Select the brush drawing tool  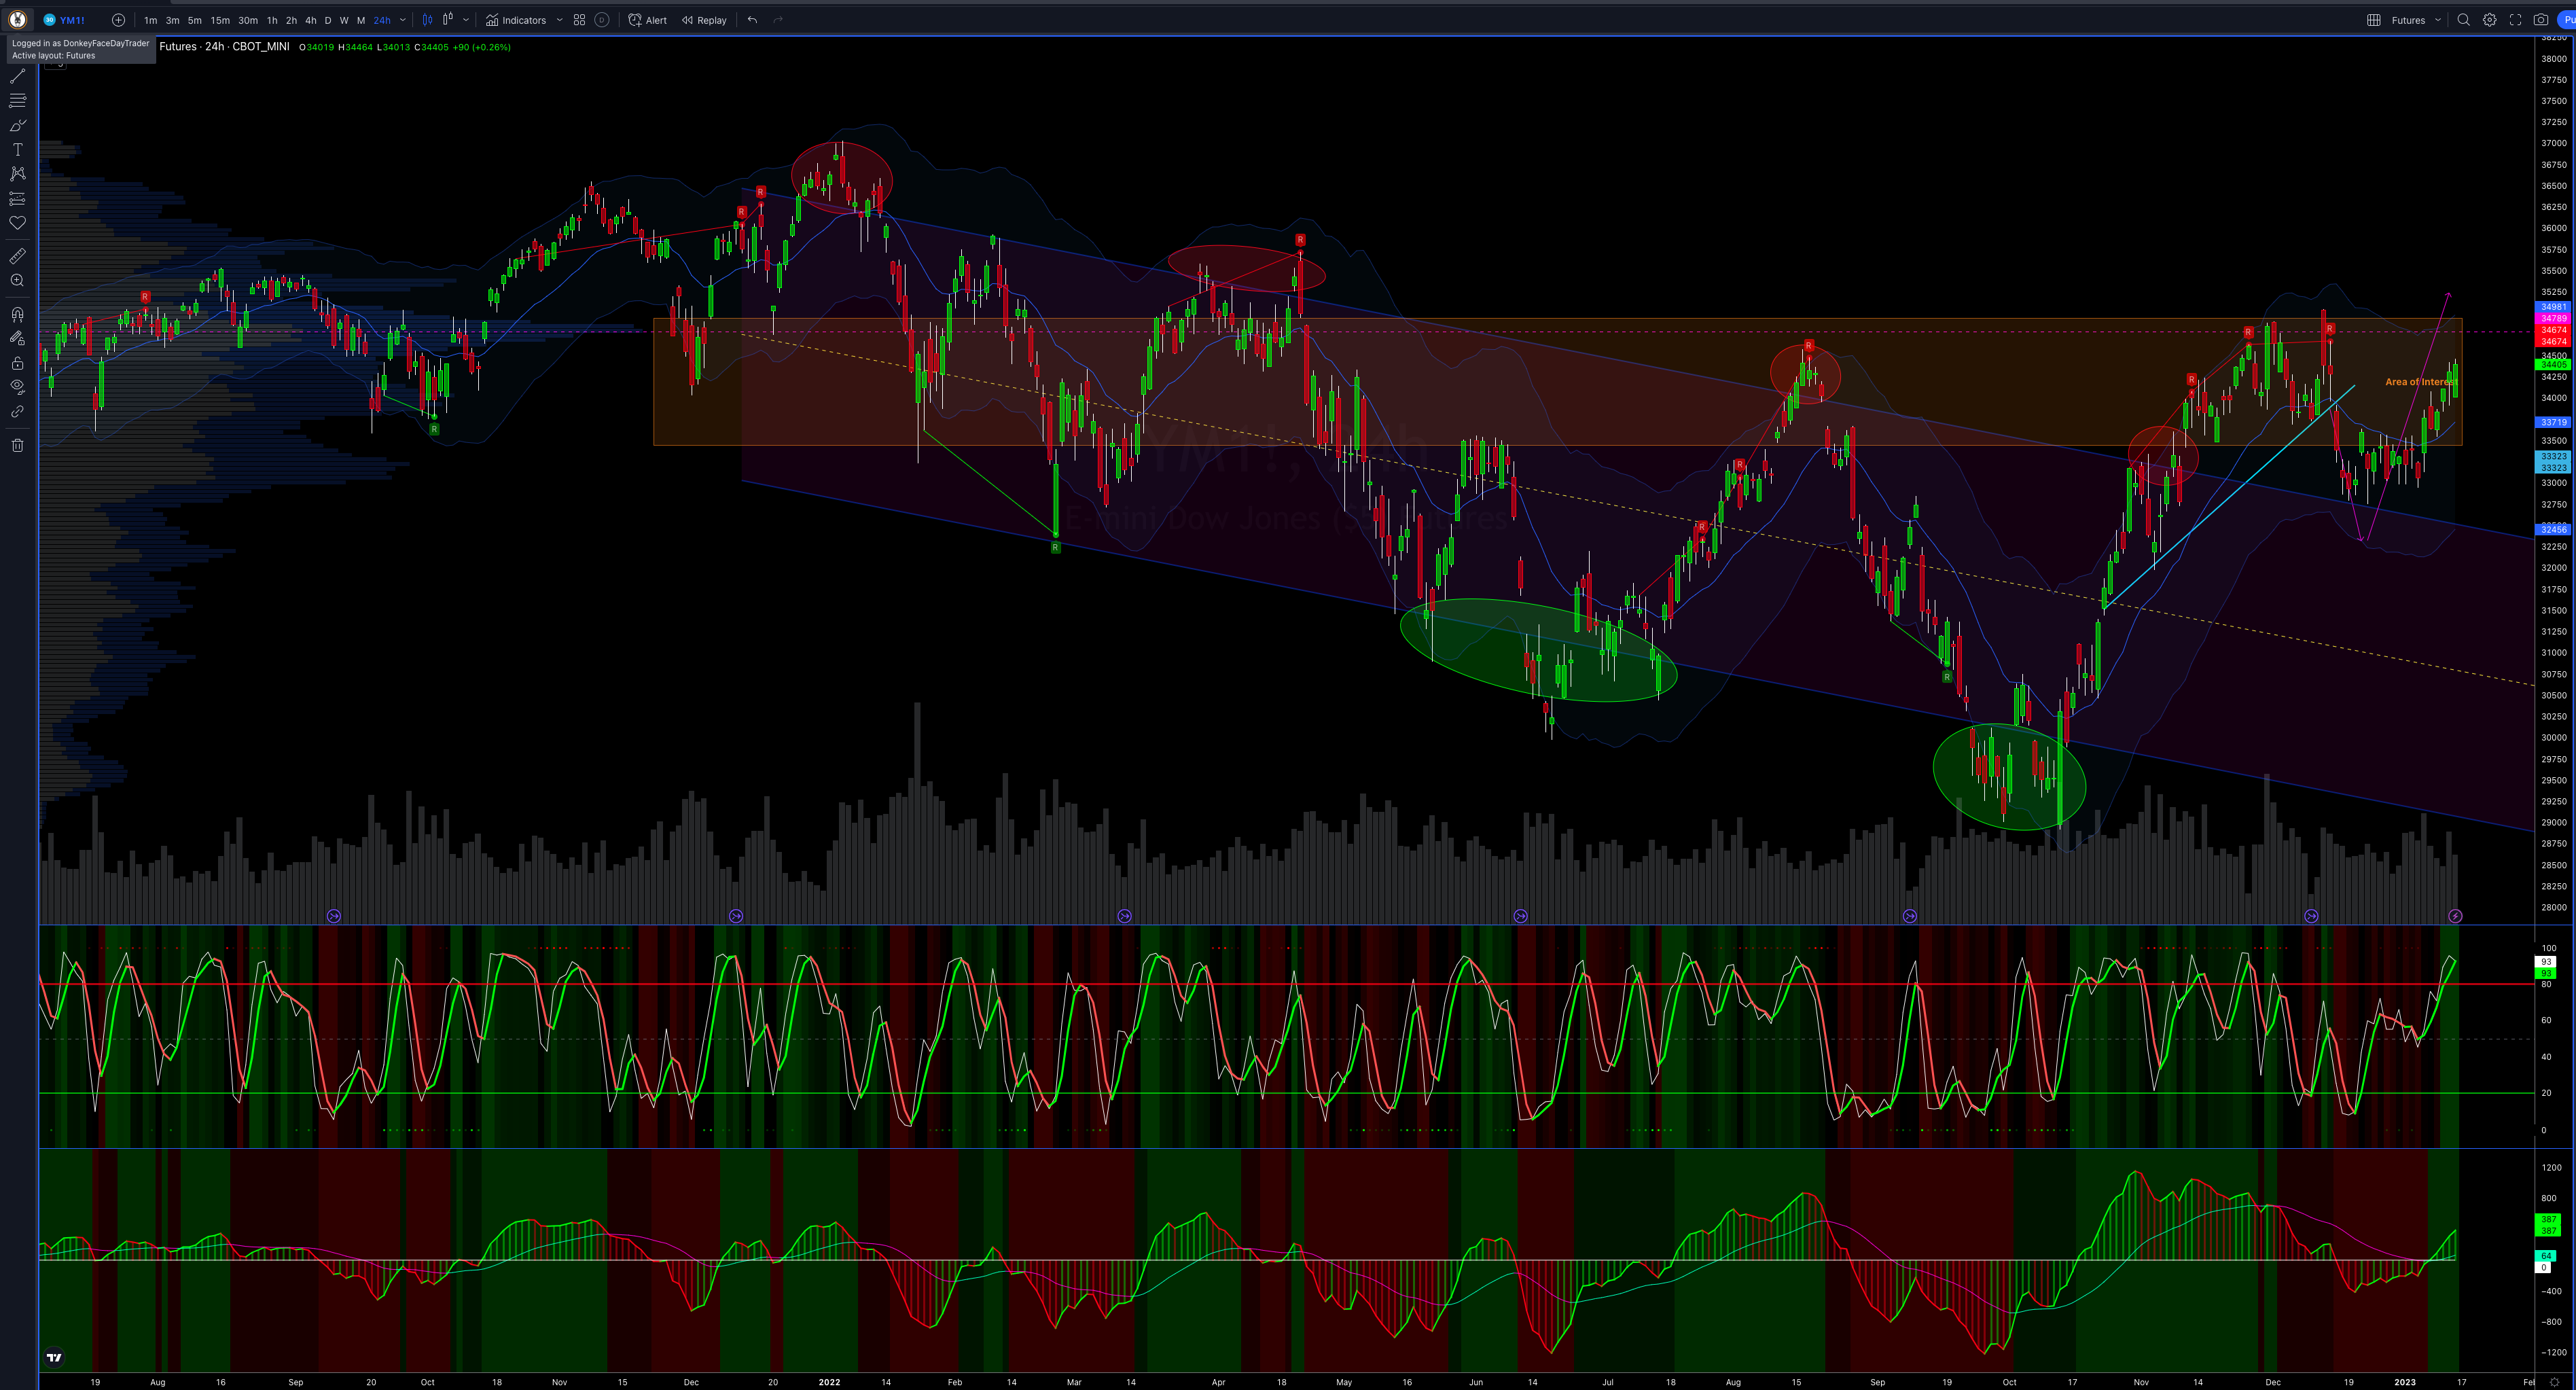click(x=17, y=125)
